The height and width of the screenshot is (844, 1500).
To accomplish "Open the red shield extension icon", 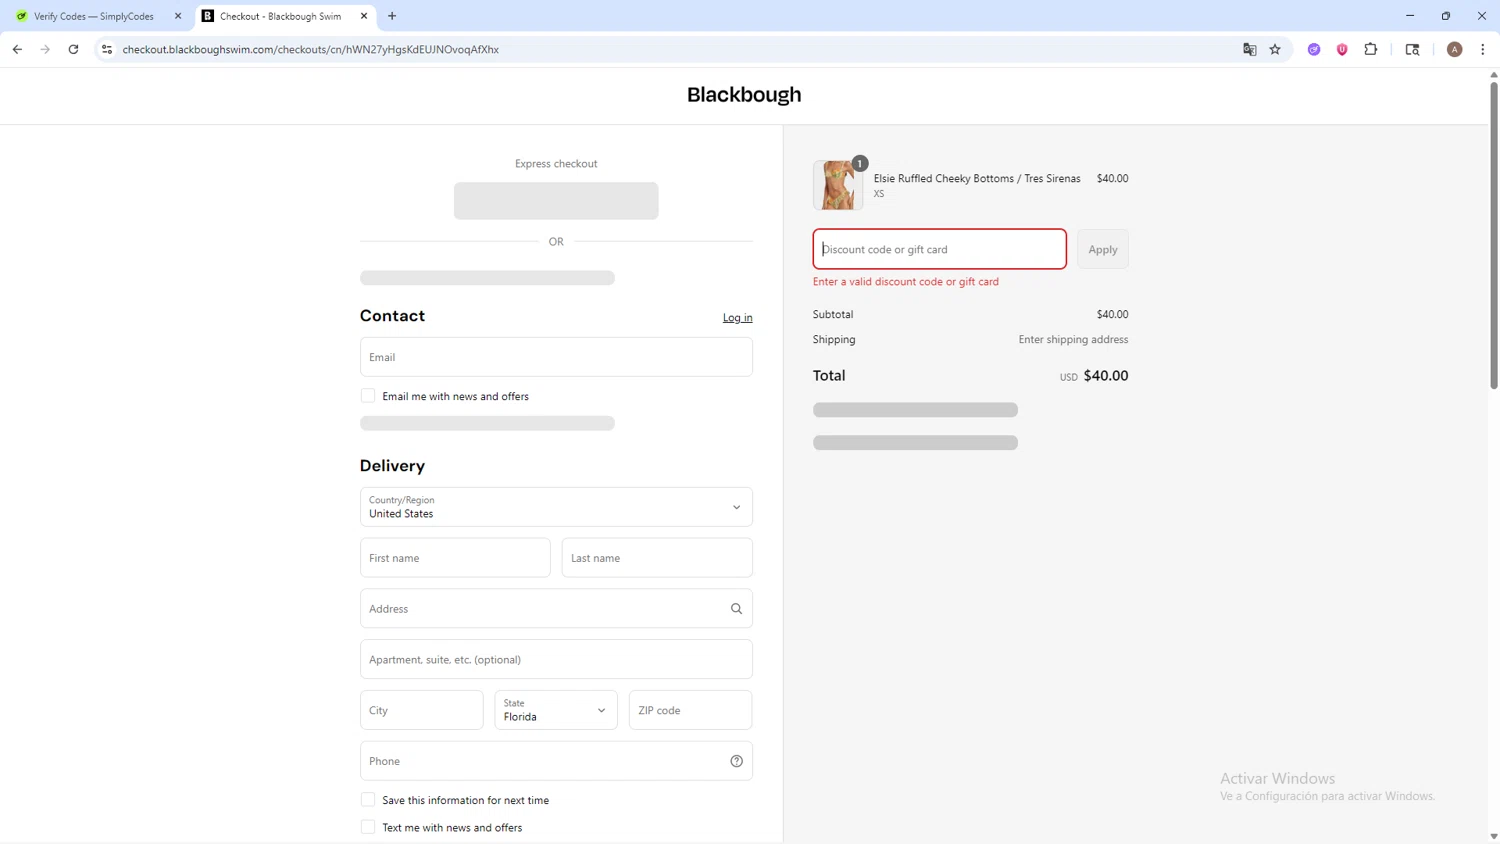I will click(x=1342, y=49).
